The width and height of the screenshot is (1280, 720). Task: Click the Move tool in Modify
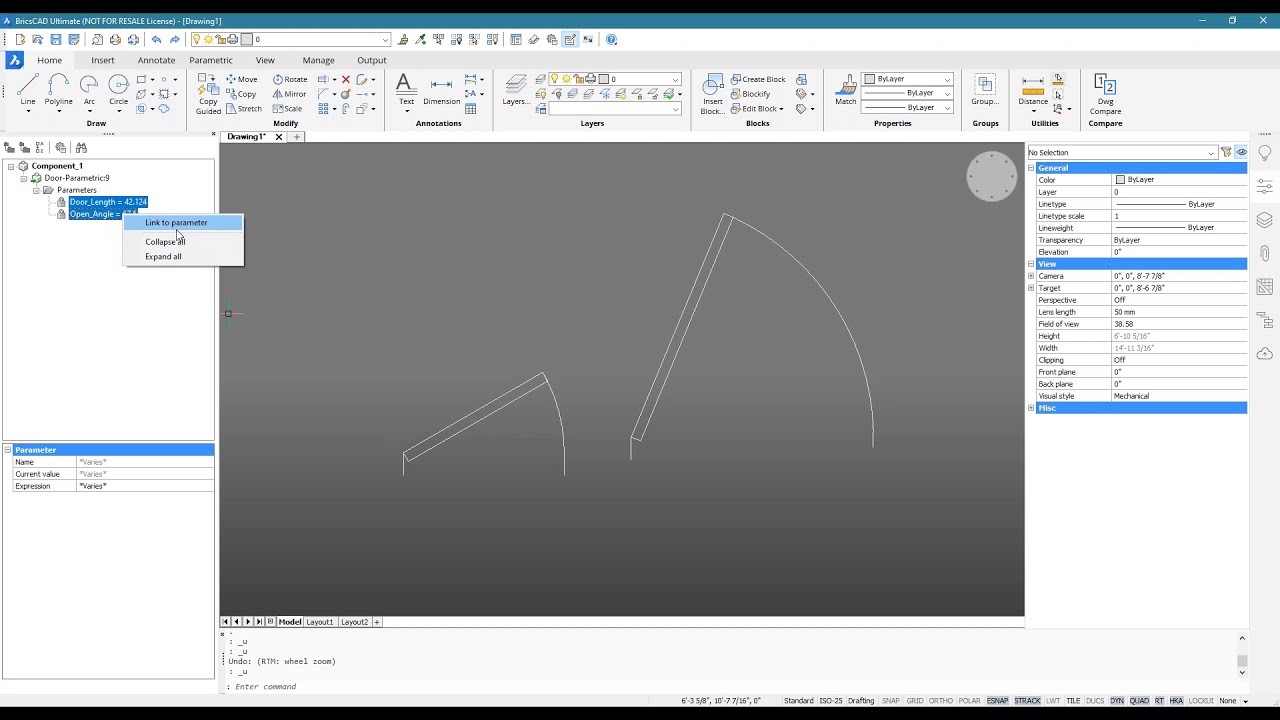(x=241, y=79)
